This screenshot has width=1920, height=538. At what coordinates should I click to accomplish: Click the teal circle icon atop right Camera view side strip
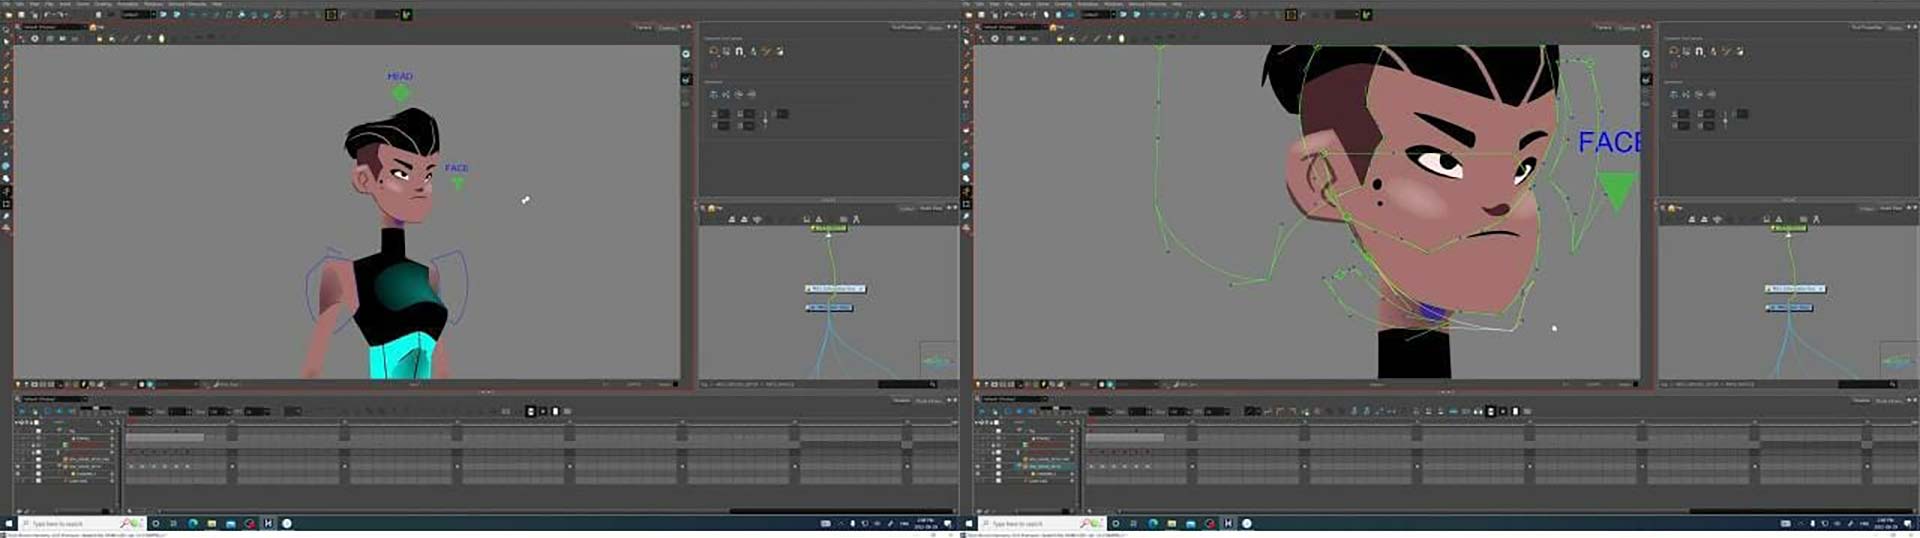pos(1646,53)
